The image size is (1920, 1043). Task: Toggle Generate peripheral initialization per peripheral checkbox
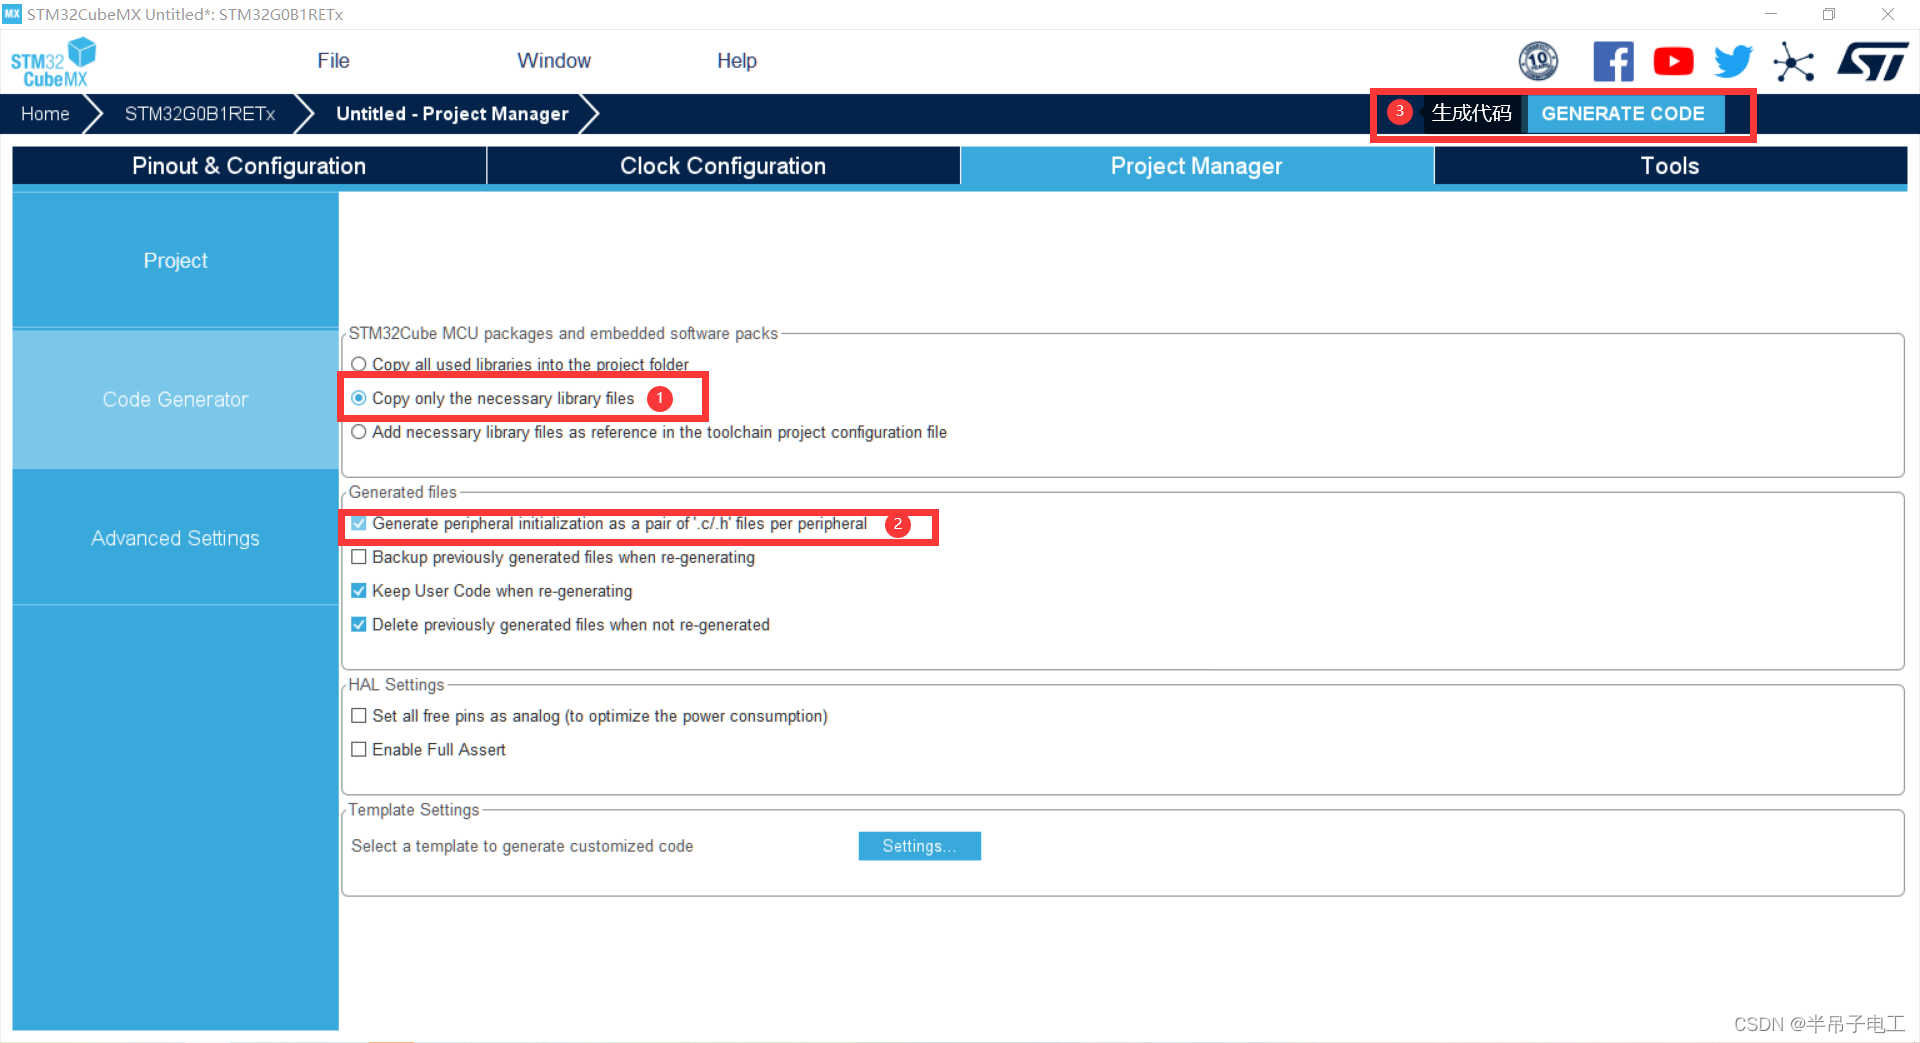359,523
